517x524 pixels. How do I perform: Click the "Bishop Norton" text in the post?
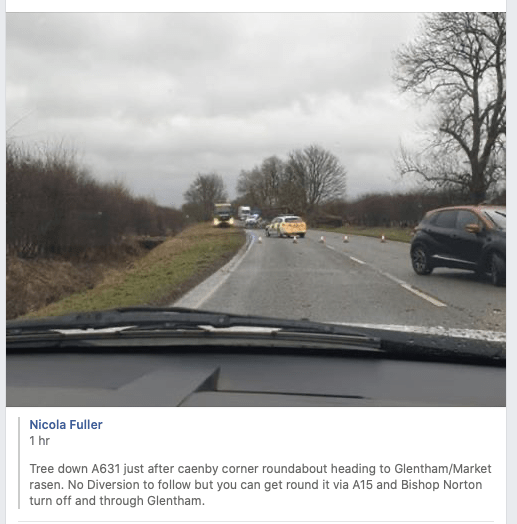tap(441, 485)
